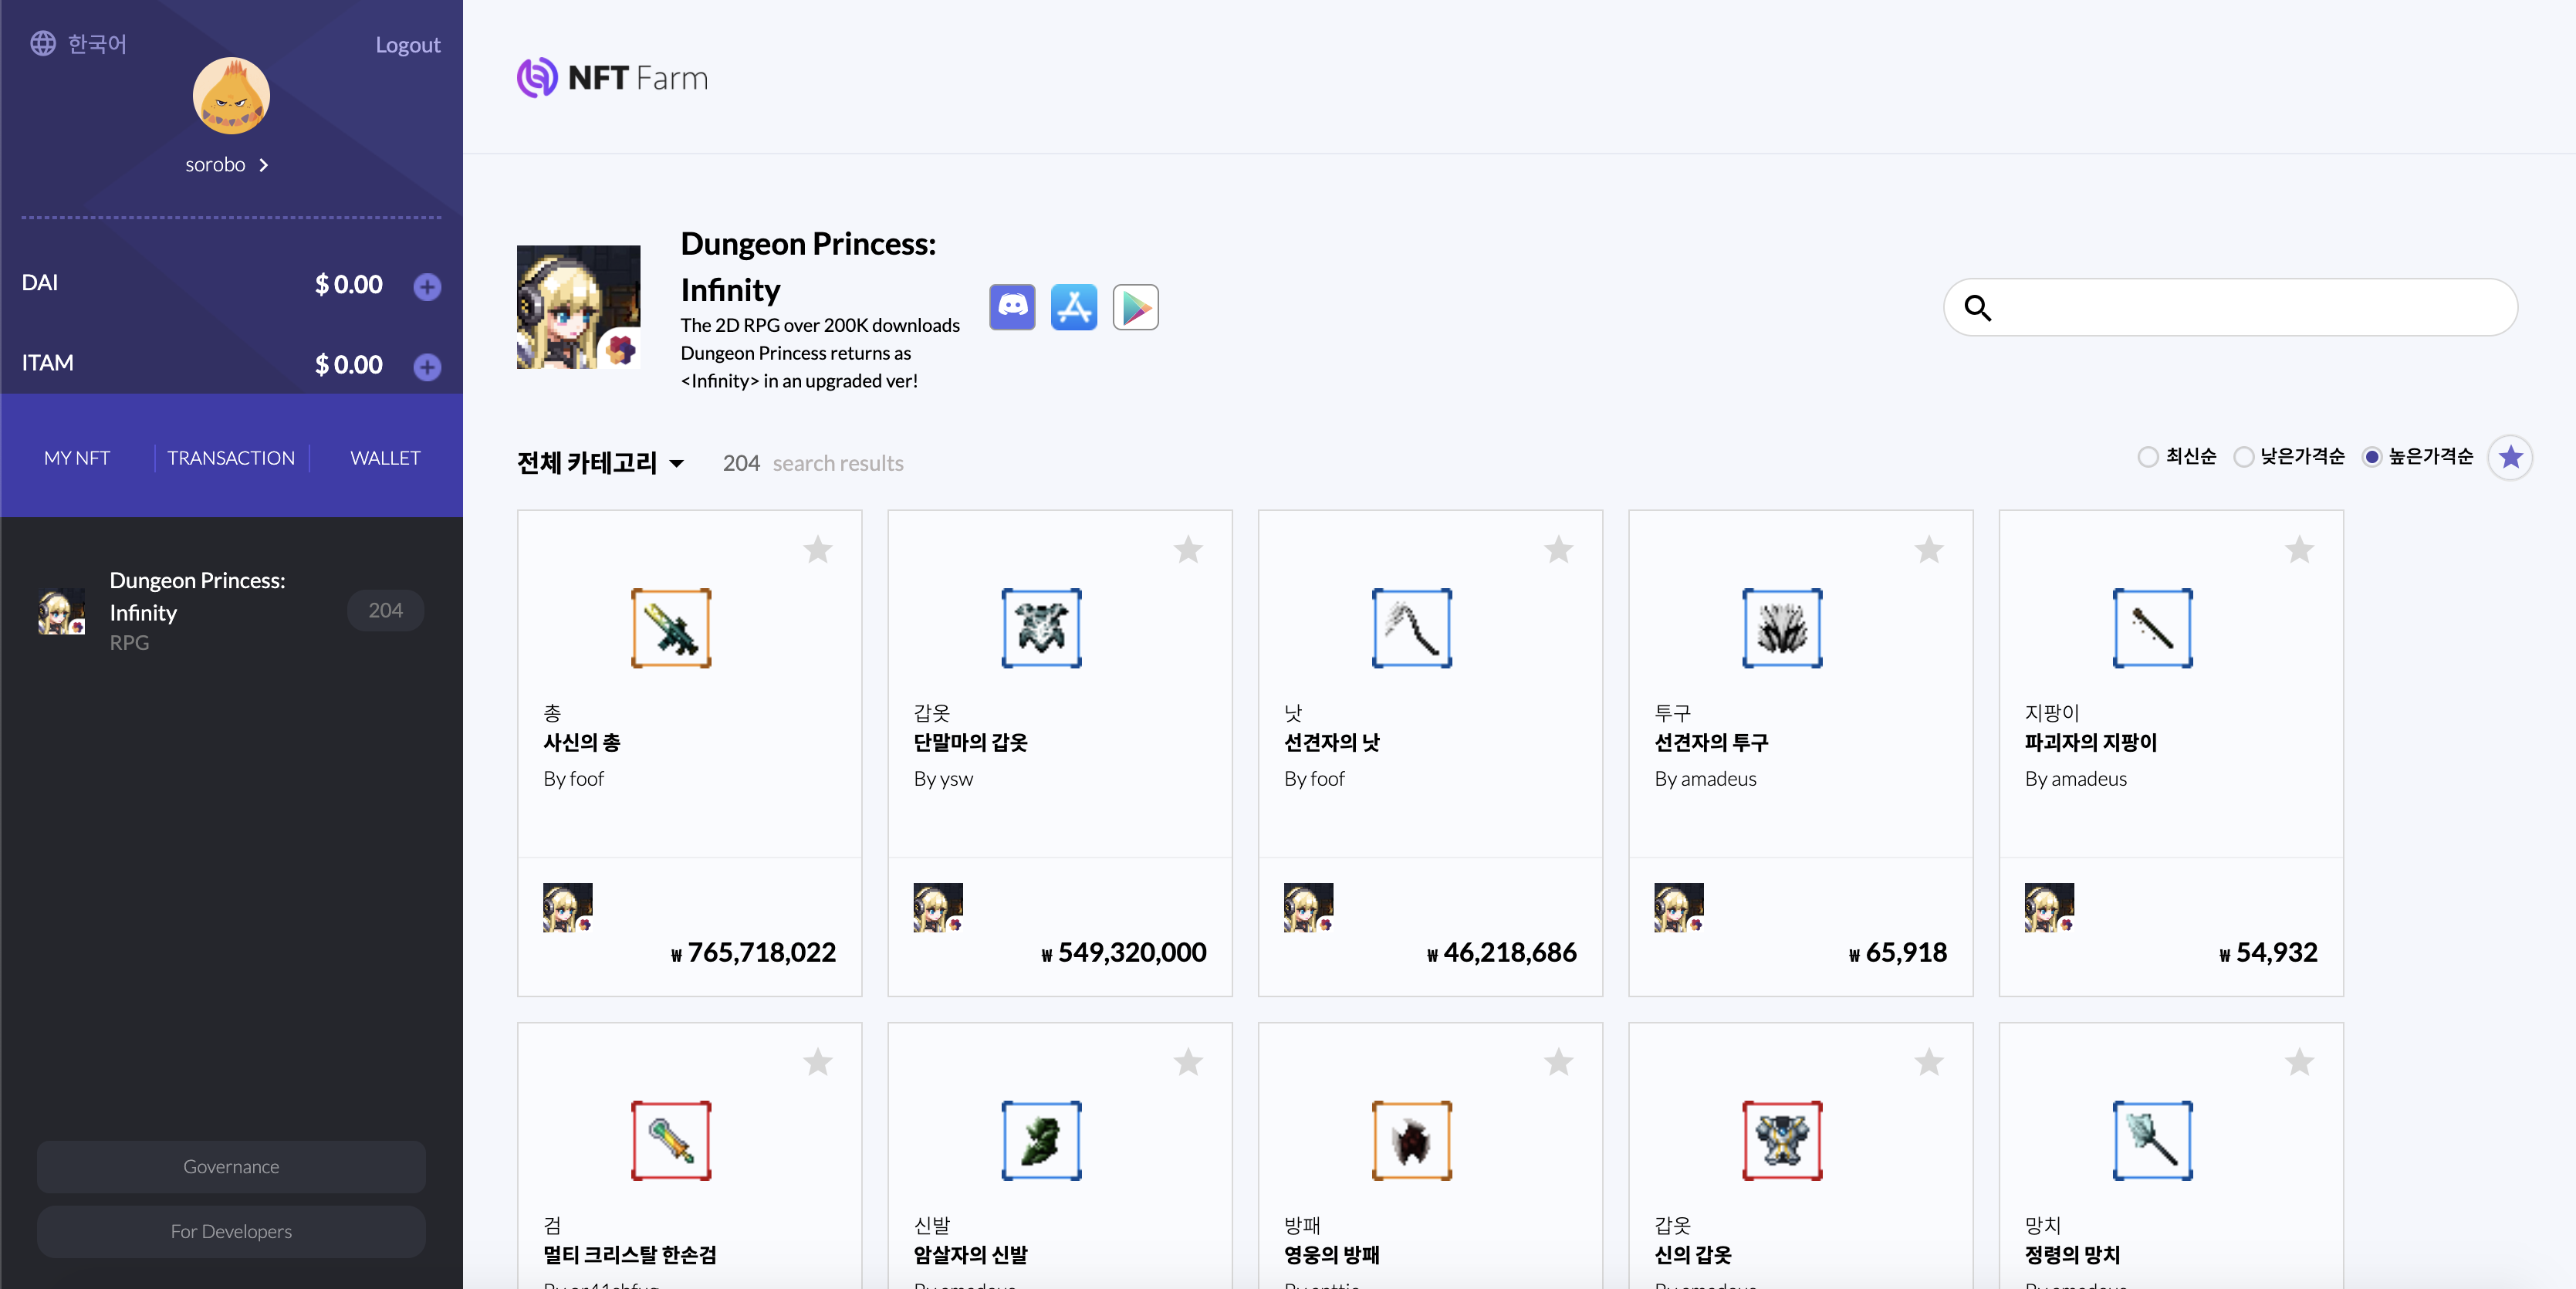Click into the search input field
This screenshot has height=1289, width=2576.
[2250, 308]
